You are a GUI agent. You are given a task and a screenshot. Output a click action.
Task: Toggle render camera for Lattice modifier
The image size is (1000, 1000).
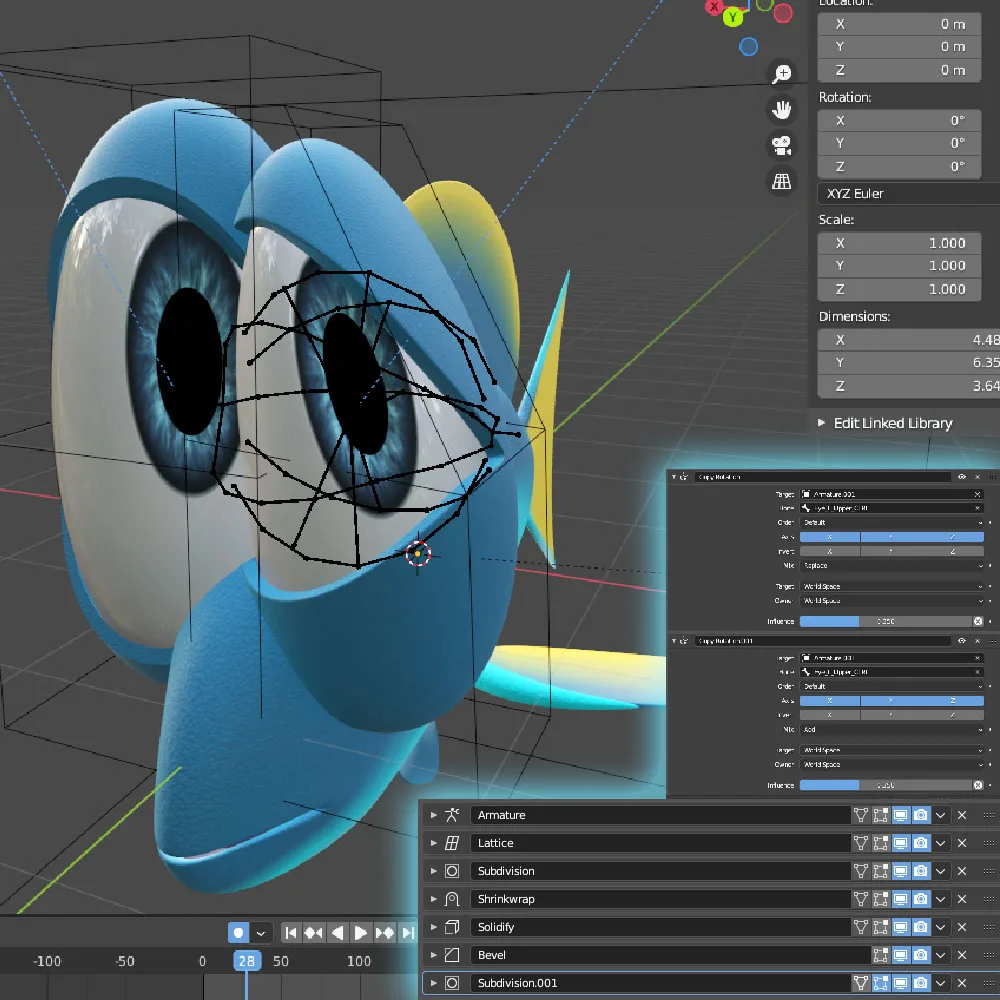coord(921,843)
